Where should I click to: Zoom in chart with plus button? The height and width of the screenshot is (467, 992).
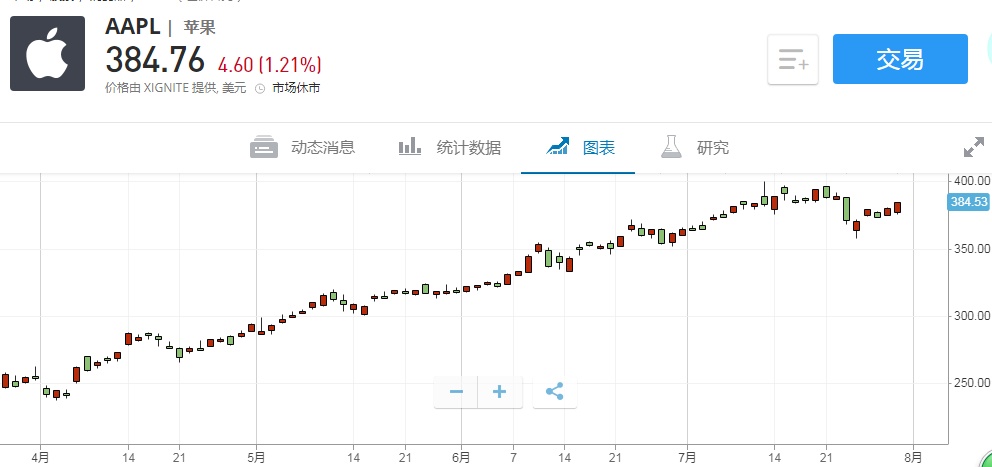pos(500,392)
